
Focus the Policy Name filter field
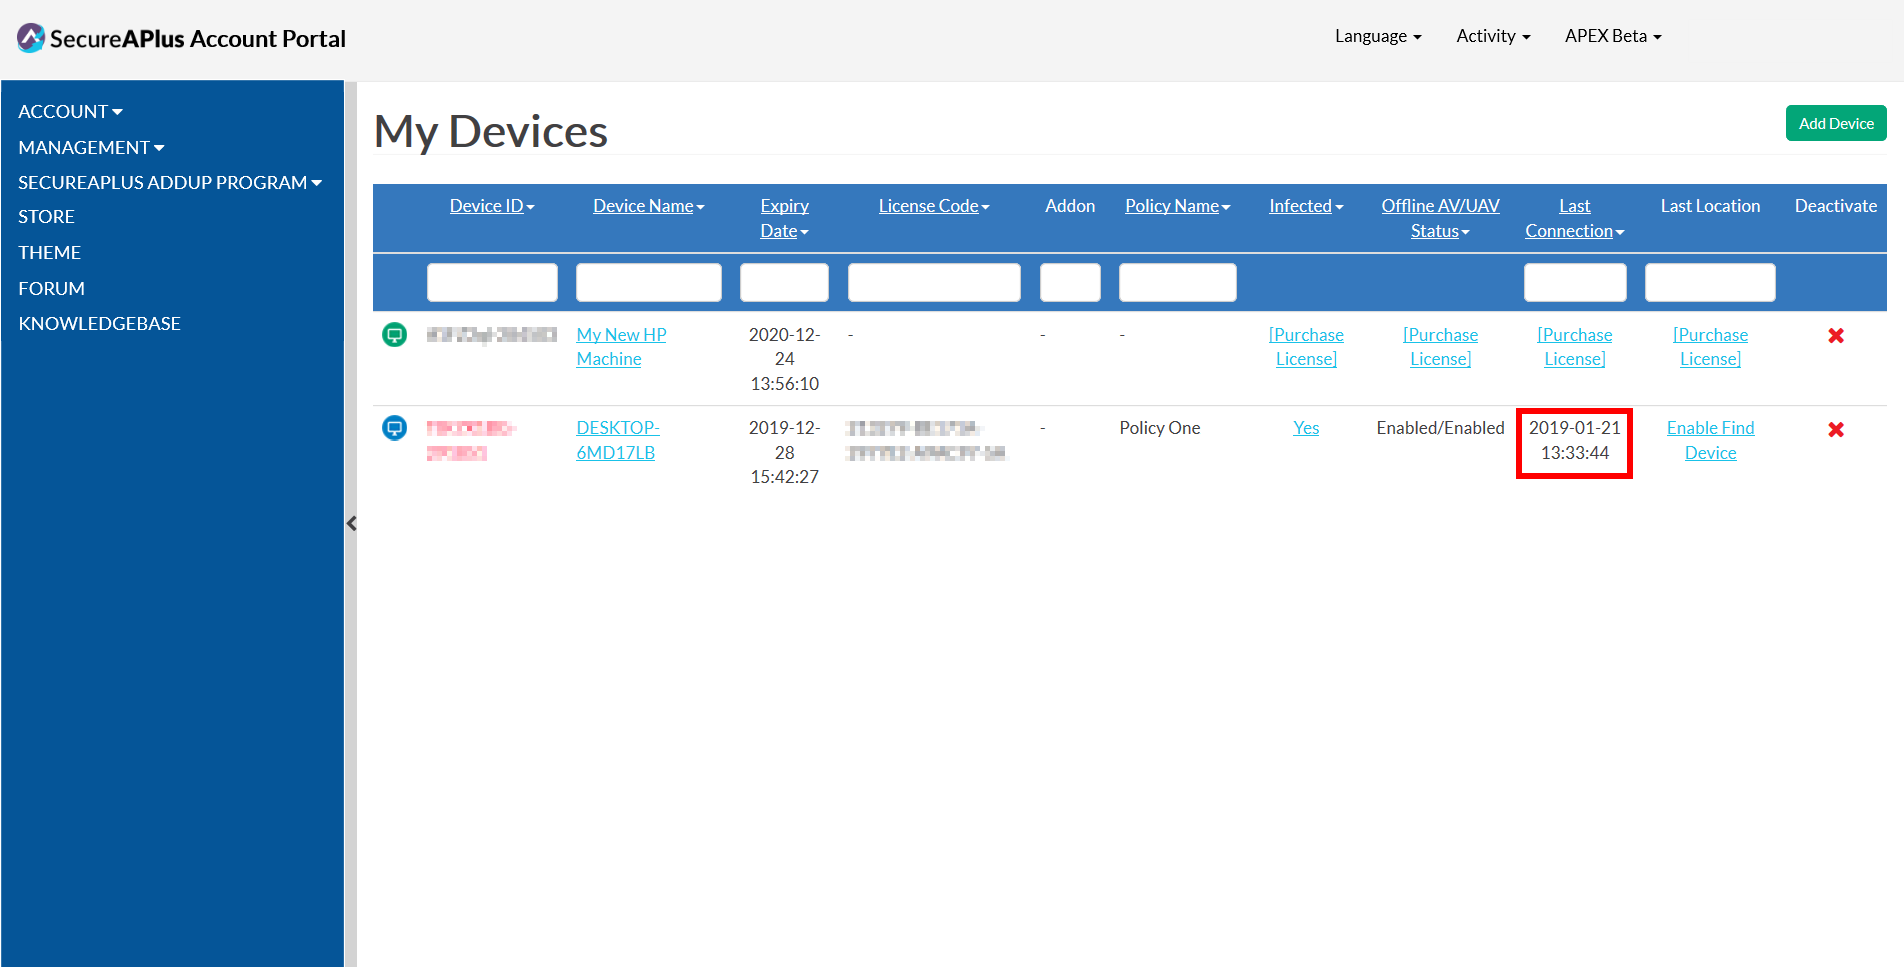click(1178, 282)
